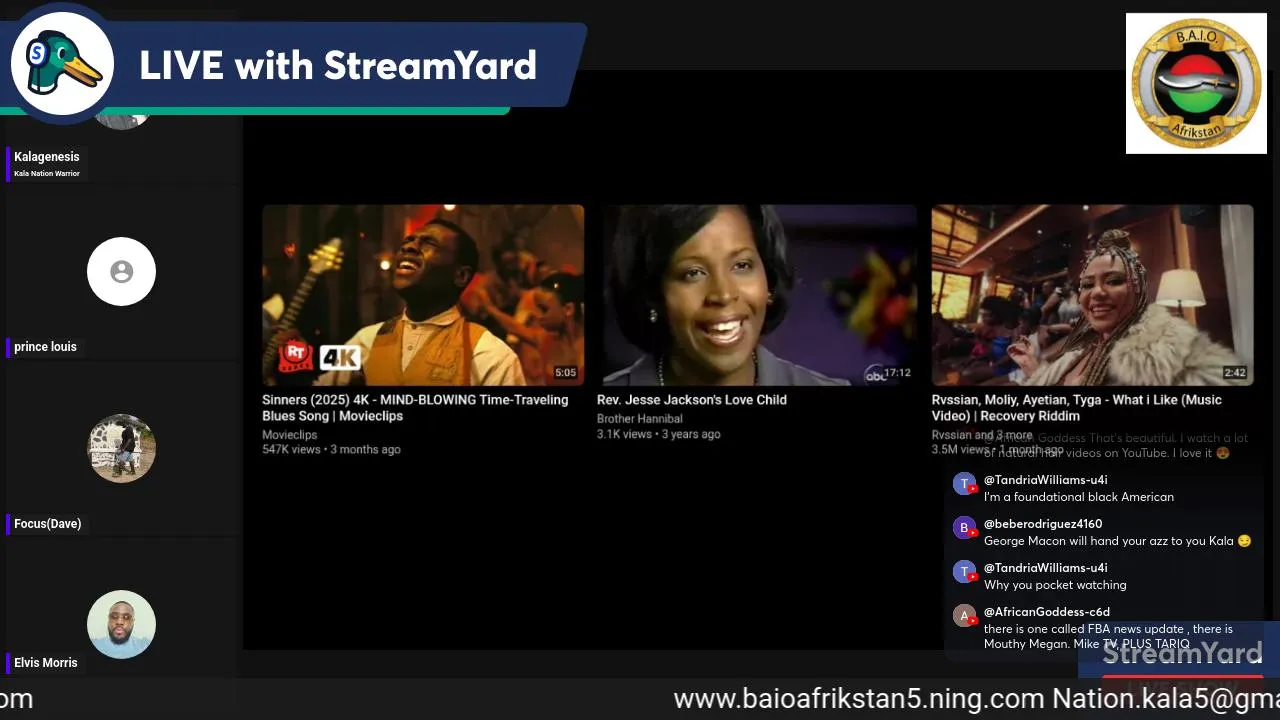Click beberodriguez4160 chat avatar
This screenshot has height=720, width=1280.
964,528
